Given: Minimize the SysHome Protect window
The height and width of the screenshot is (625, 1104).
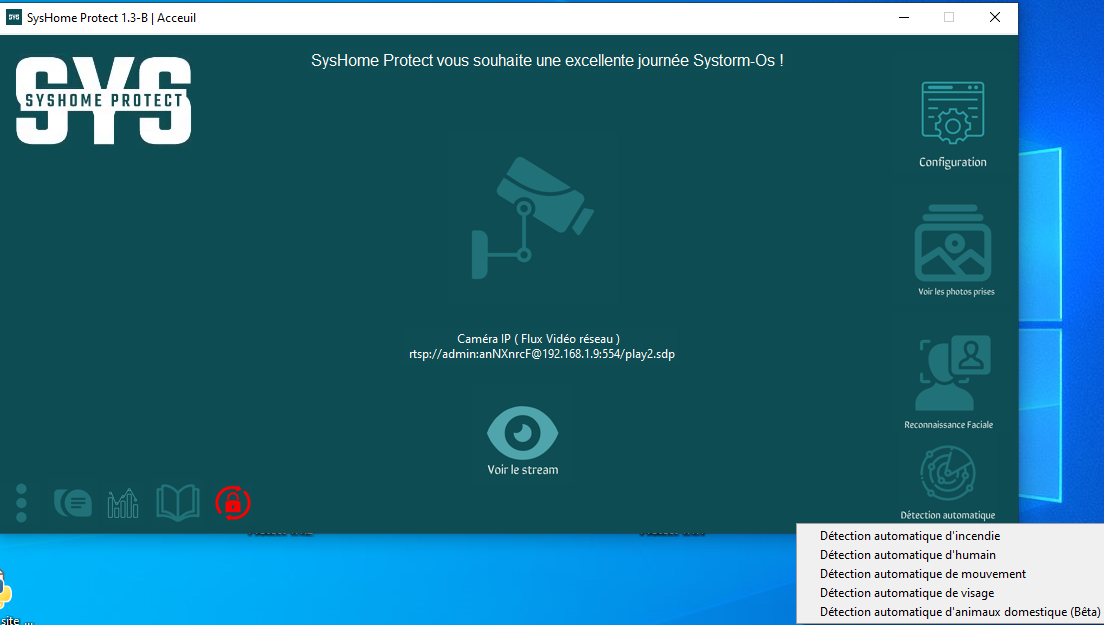Looking at the screenshot, I should click(904, 18).
